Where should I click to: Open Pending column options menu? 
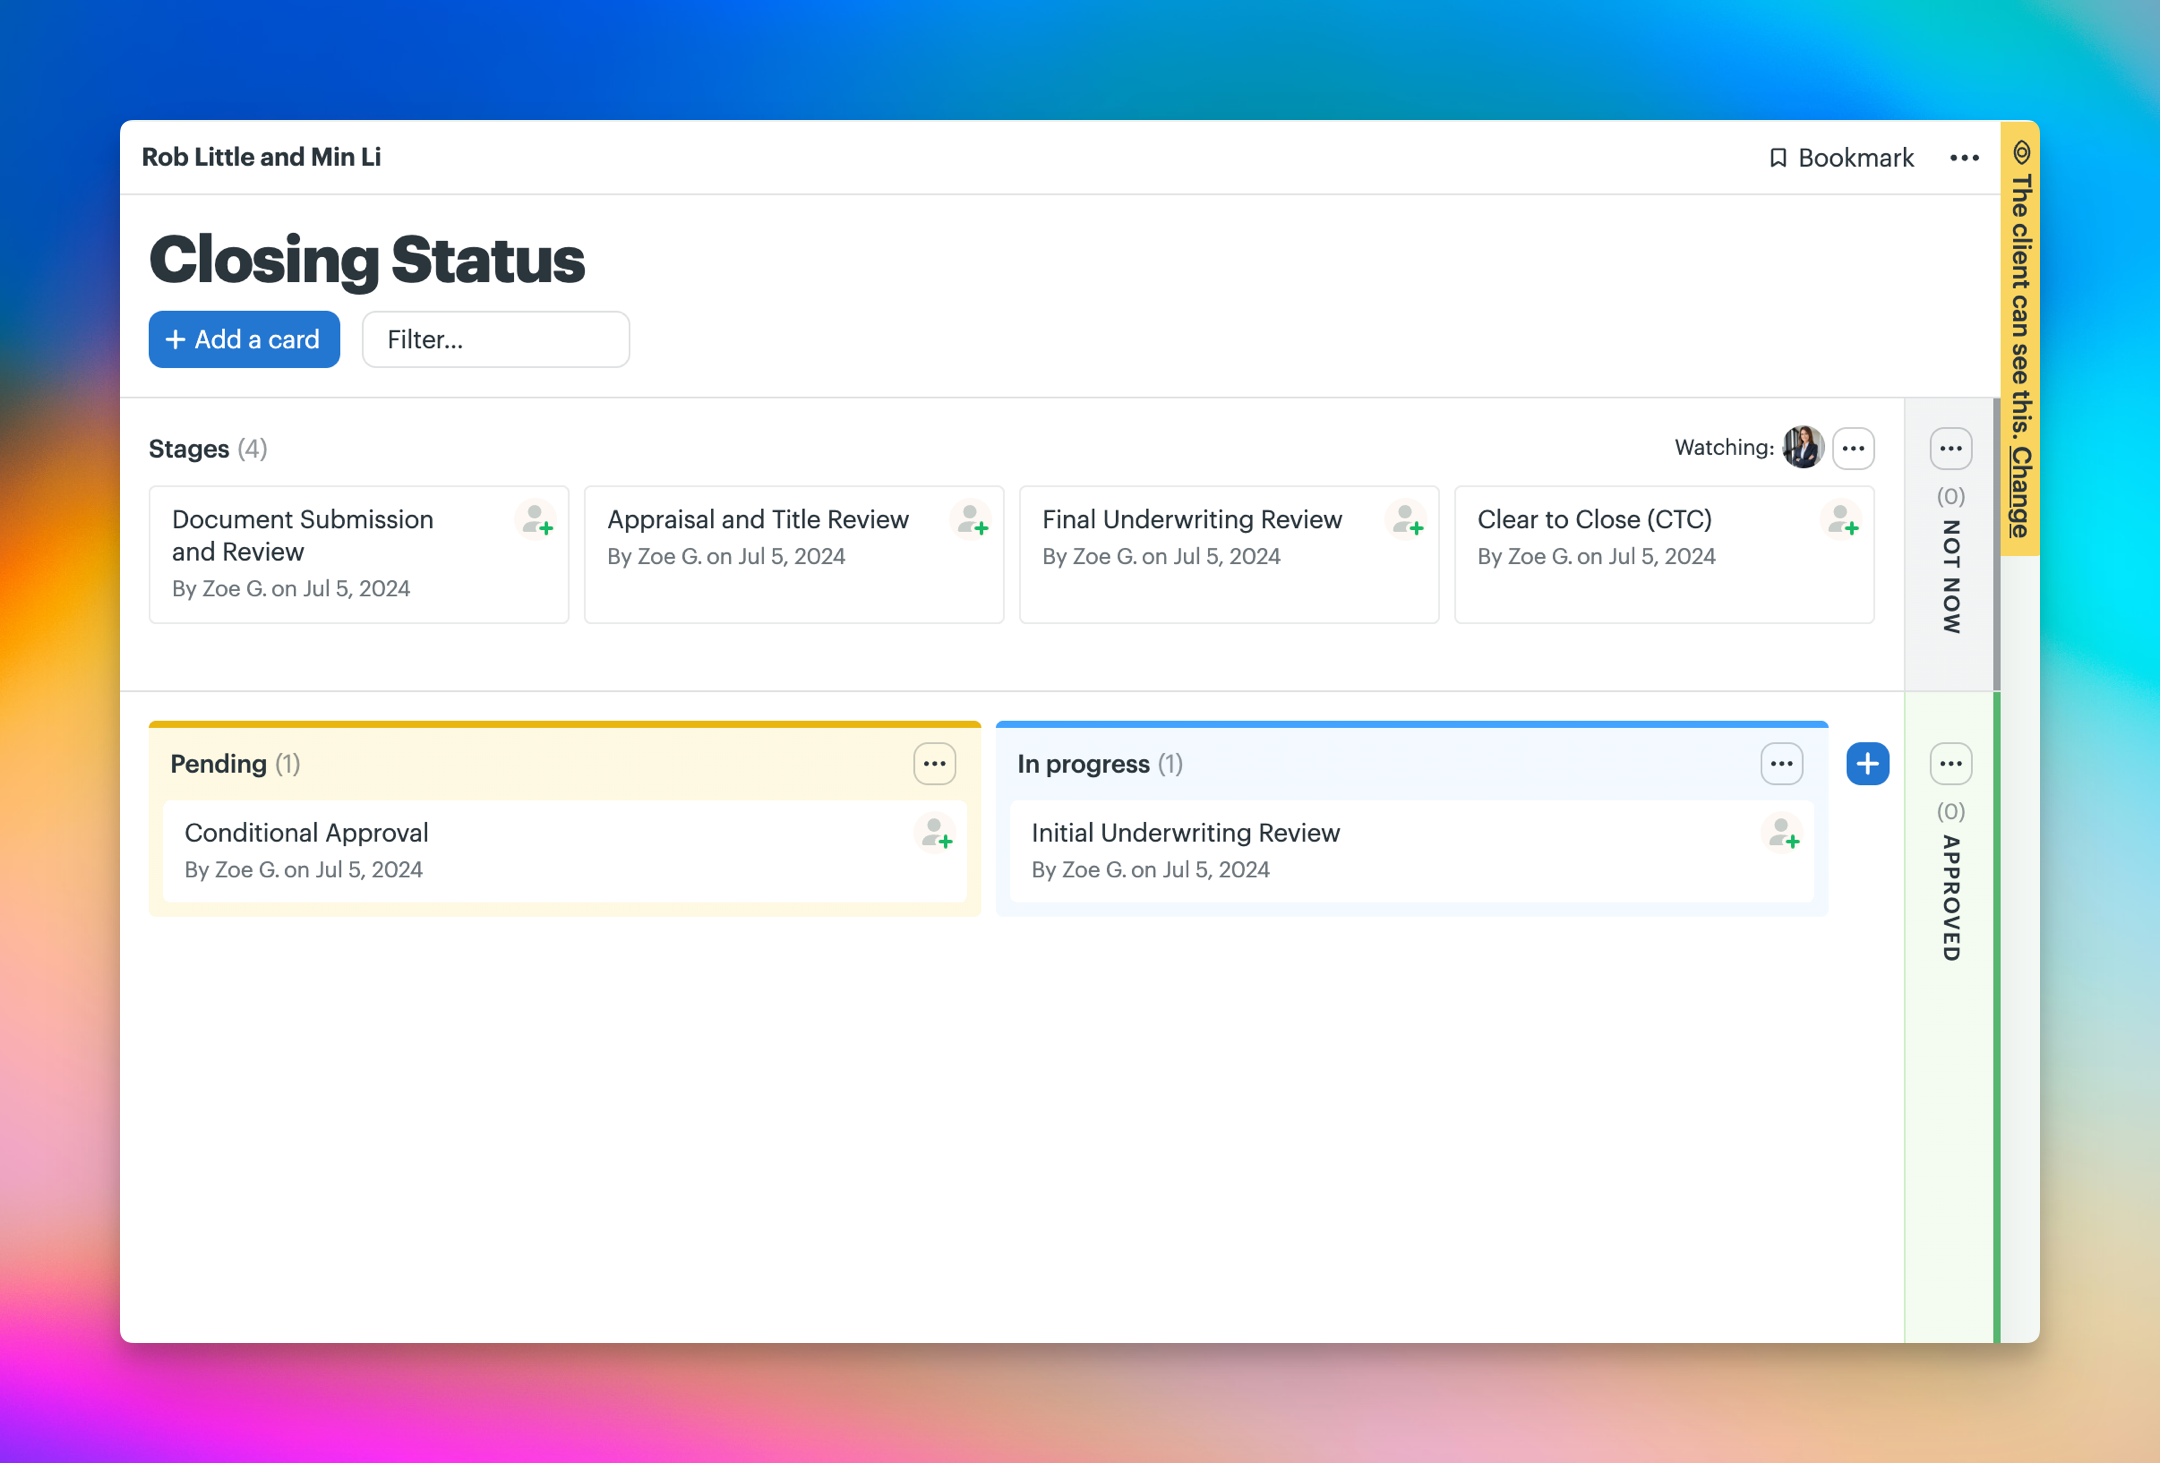click(x=935, y=764)
